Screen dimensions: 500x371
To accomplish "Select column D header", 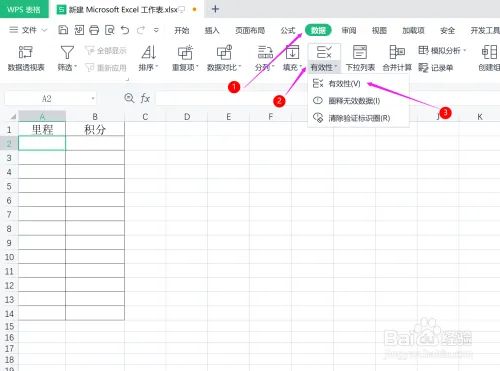I will (x=187, y=117).
